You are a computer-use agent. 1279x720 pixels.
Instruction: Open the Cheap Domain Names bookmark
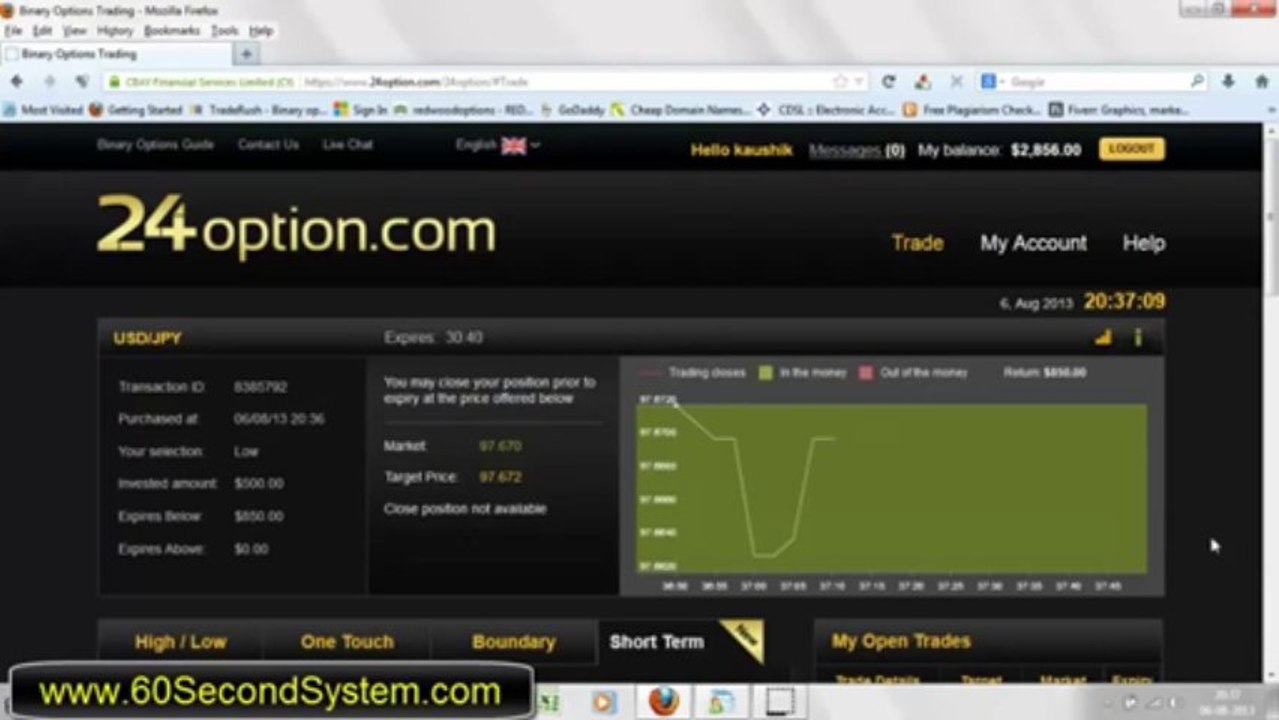(680, 110)
